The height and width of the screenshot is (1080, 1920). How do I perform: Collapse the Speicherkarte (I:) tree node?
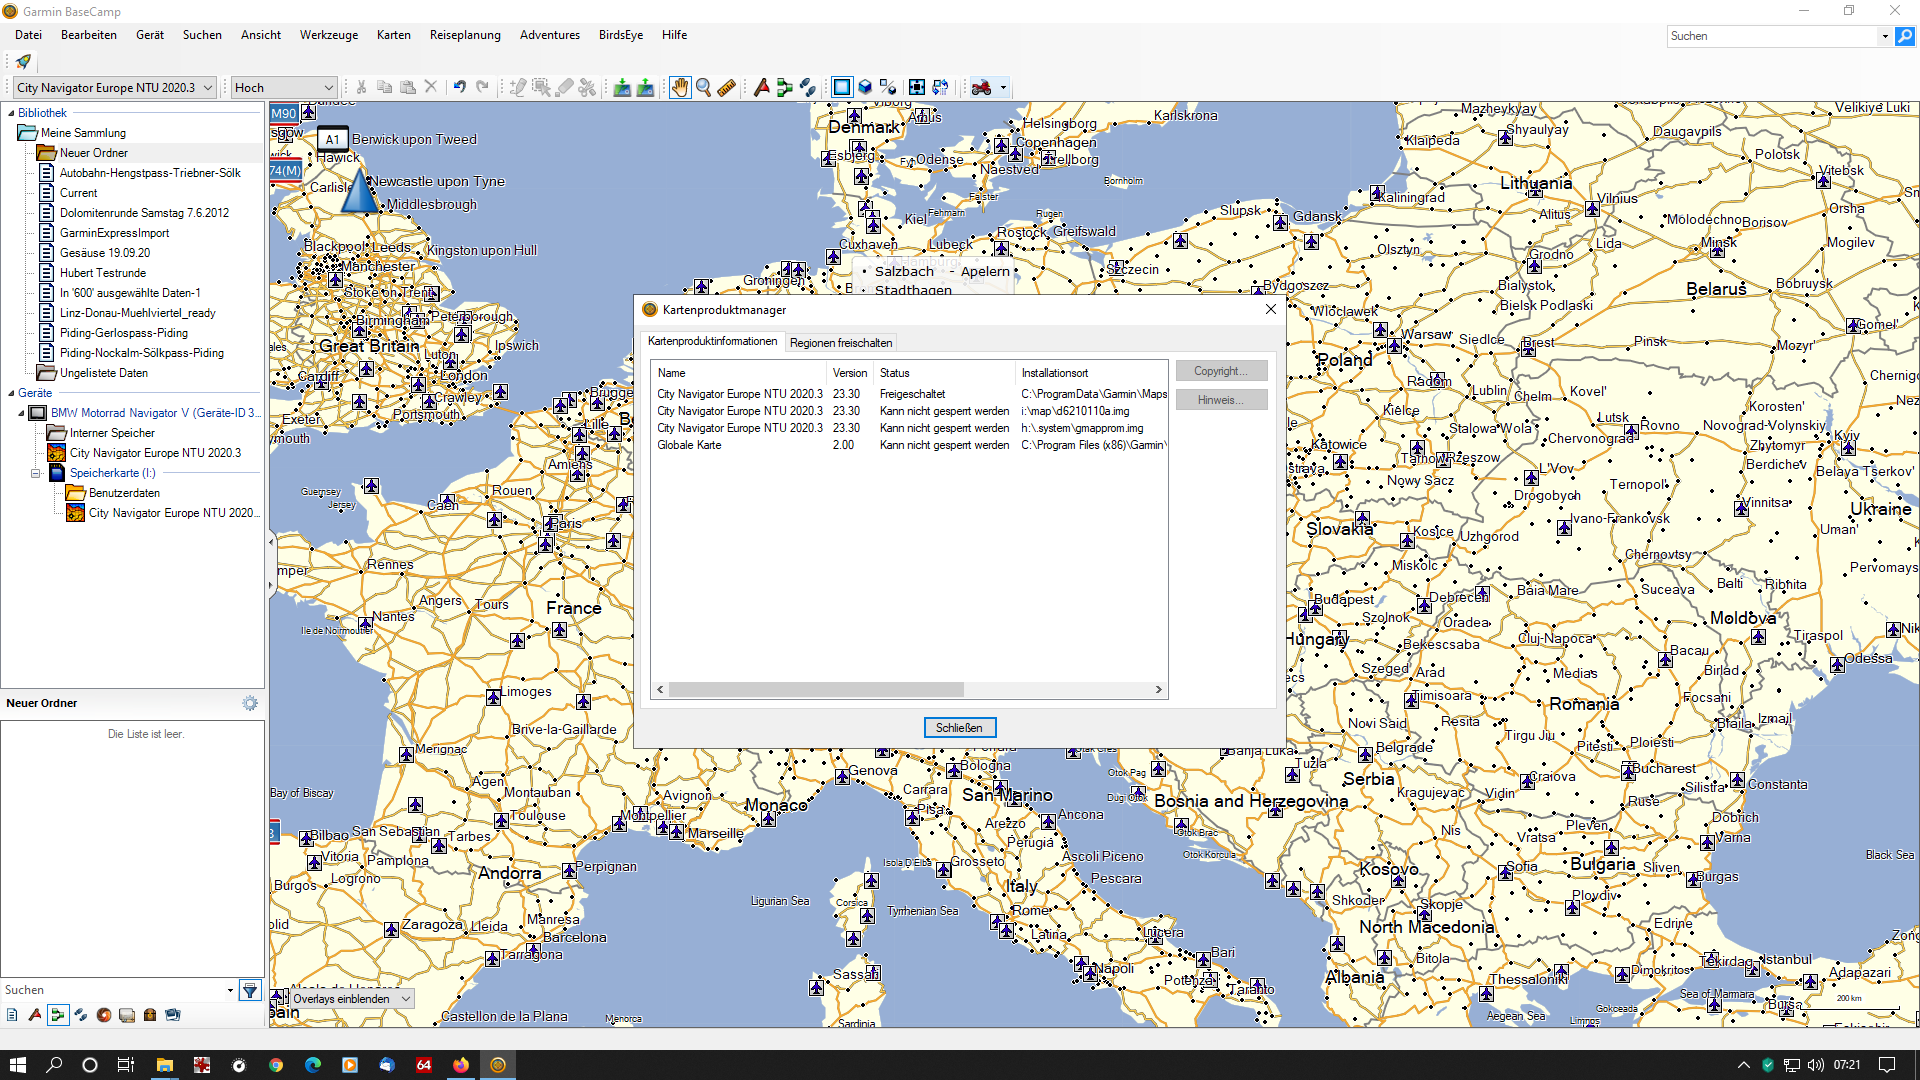(x=35, y=473)
